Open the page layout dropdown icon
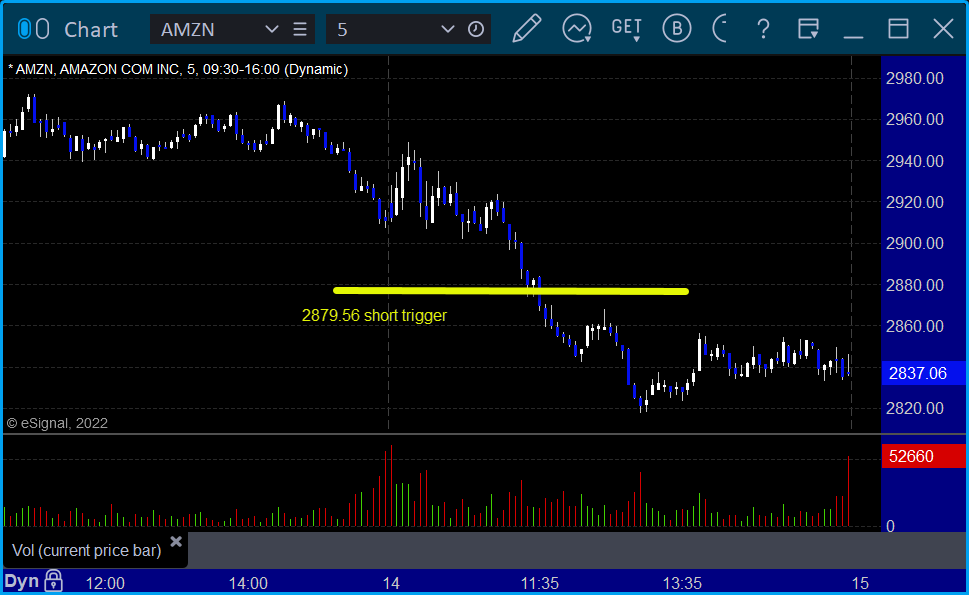969x595 pixels. click(x=808, y=29)
